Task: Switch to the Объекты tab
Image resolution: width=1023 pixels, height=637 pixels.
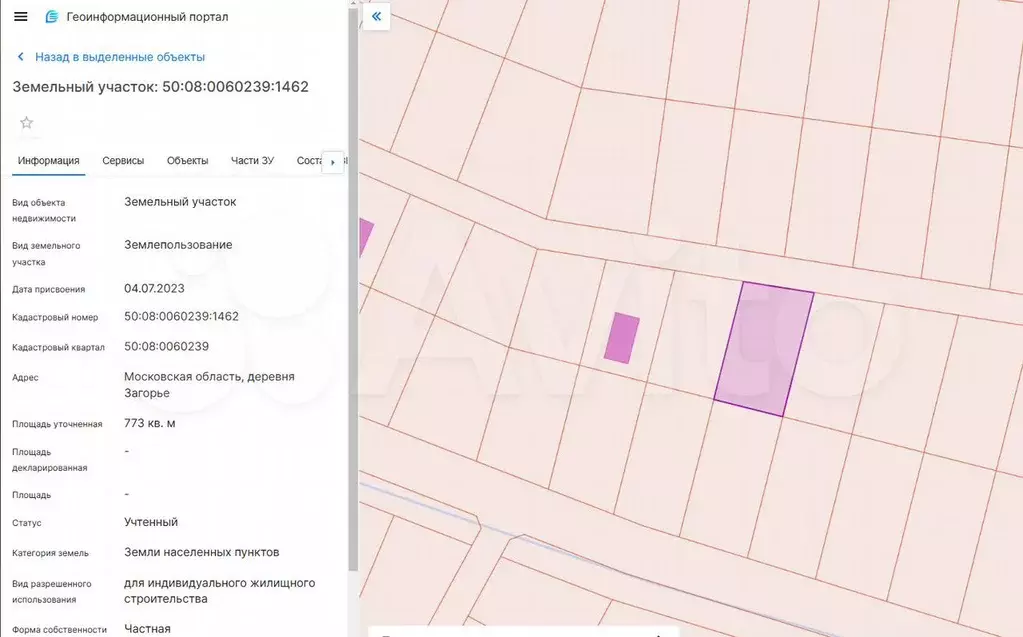Action: click(187, 161)
